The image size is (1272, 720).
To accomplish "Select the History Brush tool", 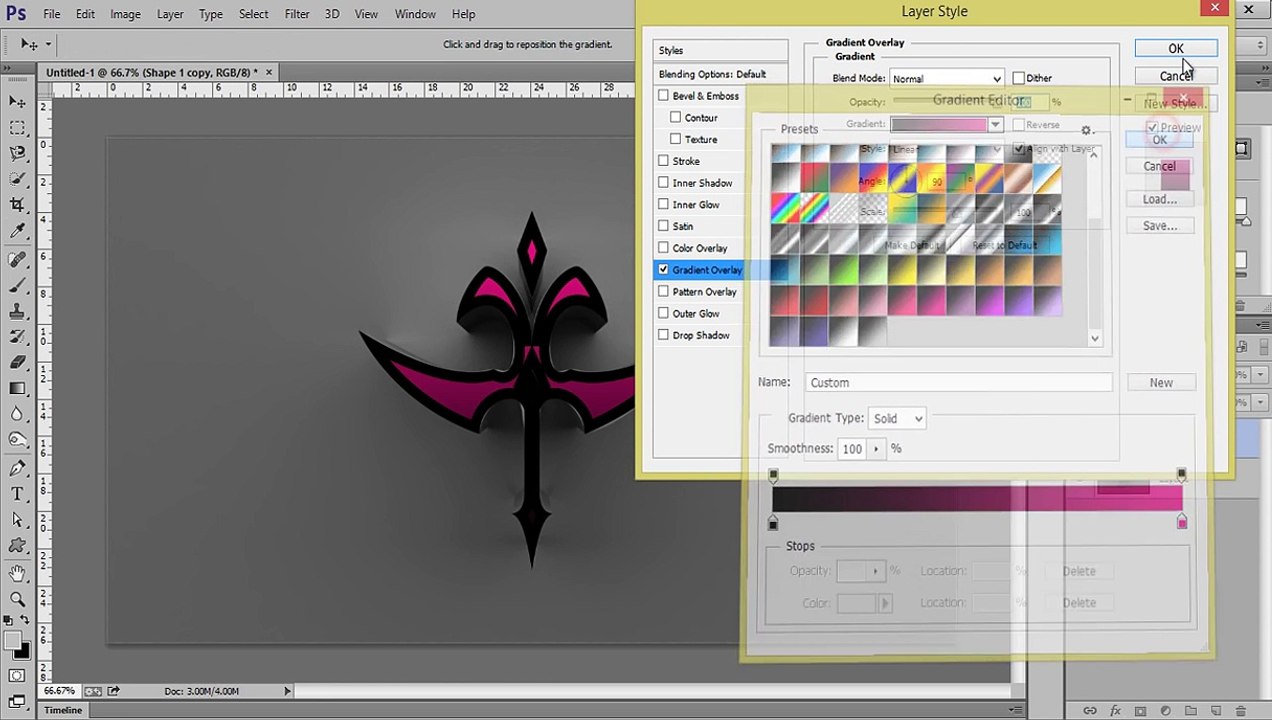I will pyautogui.click(x=18, y=337).
